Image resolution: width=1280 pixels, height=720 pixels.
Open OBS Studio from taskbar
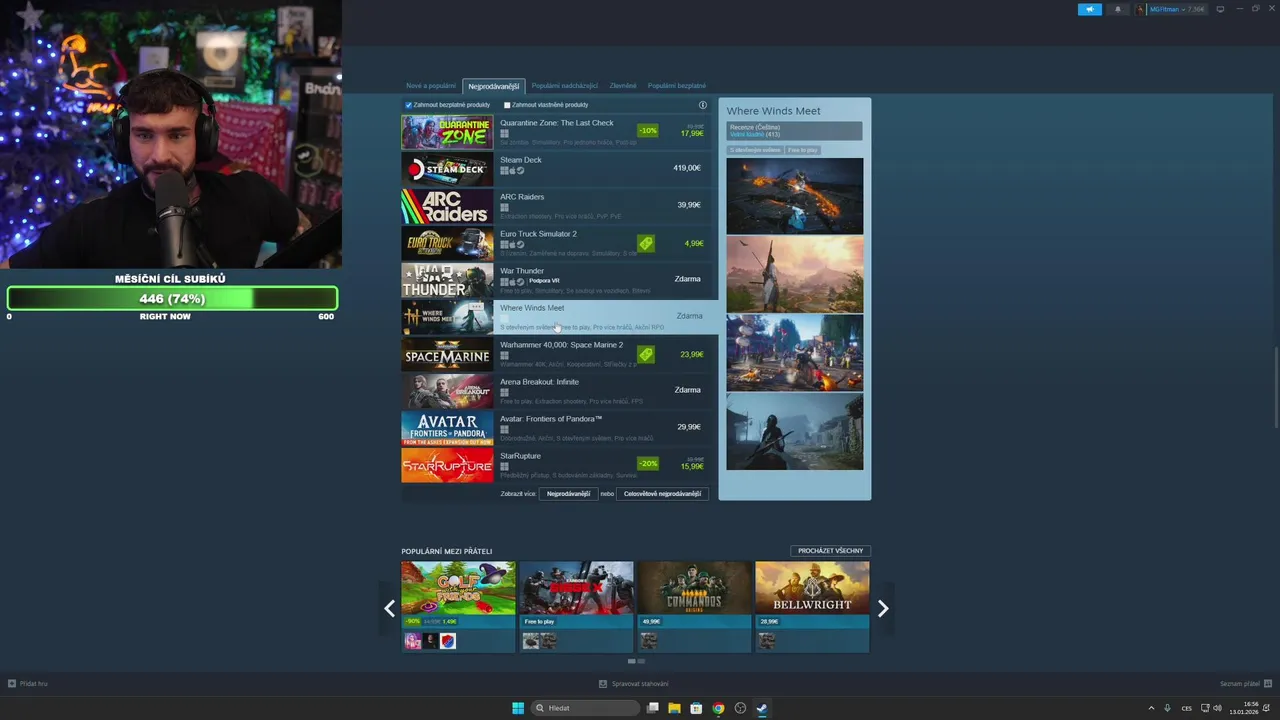tap(740, 708)
